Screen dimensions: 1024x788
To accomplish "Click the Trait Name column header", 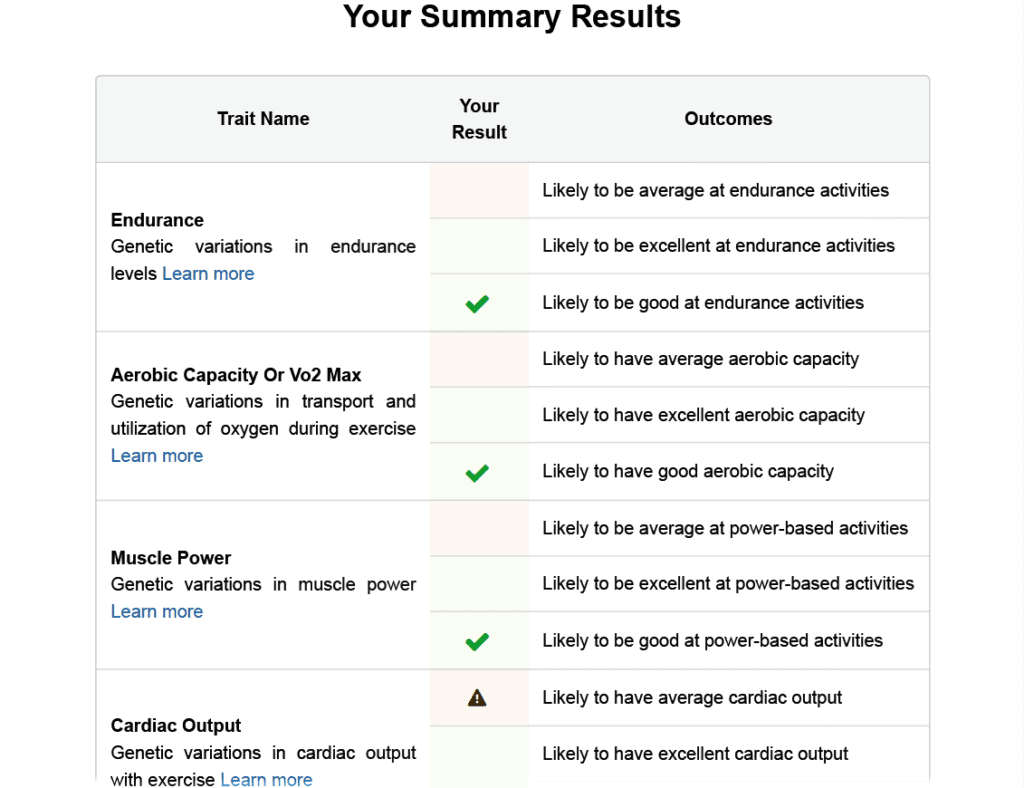I will click(x=263, y=119).
